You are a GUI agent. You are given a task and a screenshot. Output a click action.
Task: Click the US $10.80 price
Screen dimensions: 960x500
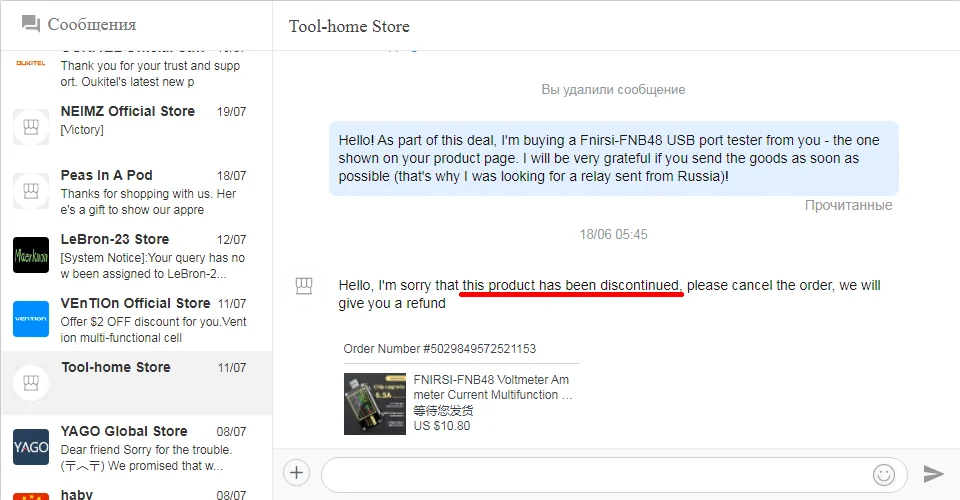(x=441, y=426)
